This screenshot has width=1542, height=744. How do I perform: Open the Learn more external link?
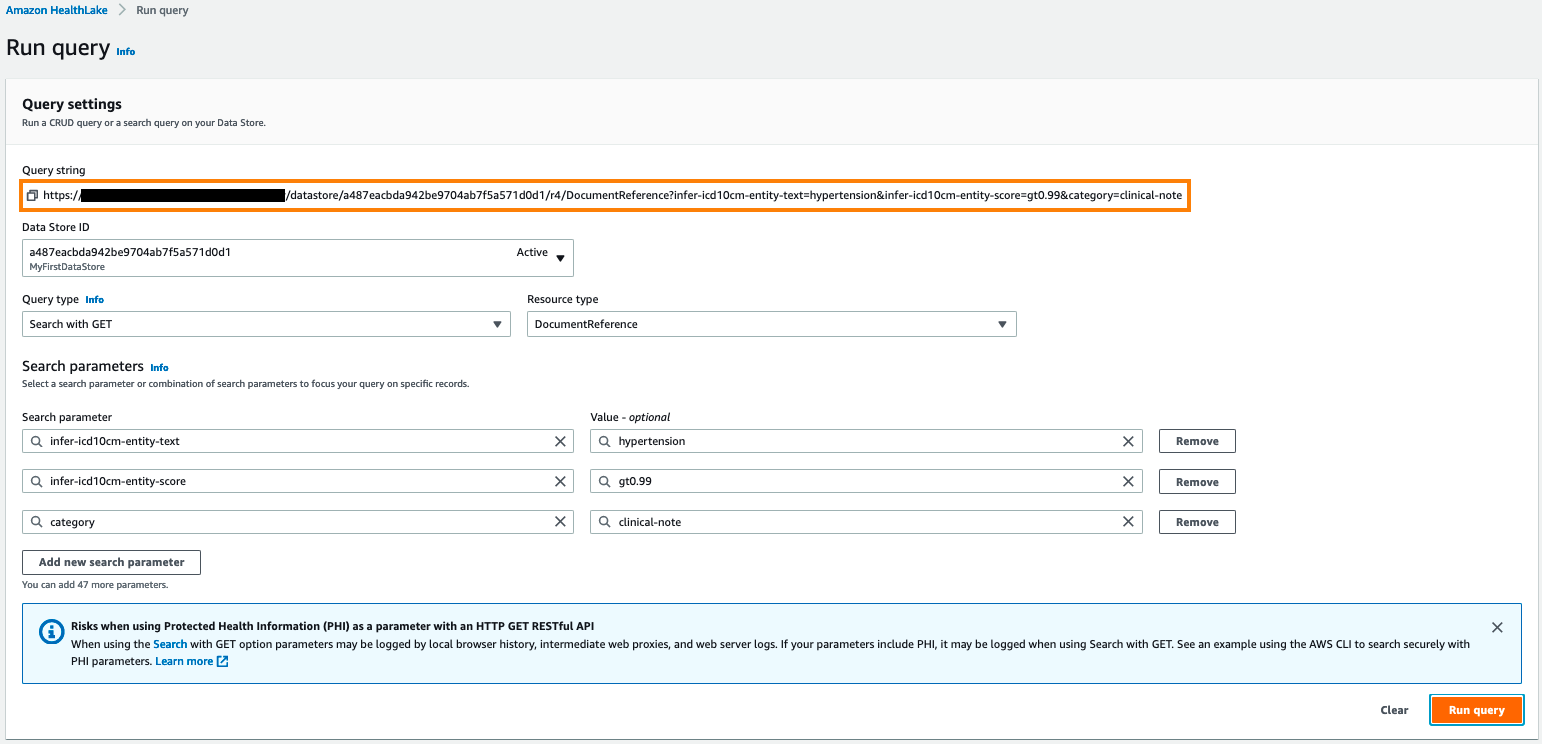click(x=191, y=661)
